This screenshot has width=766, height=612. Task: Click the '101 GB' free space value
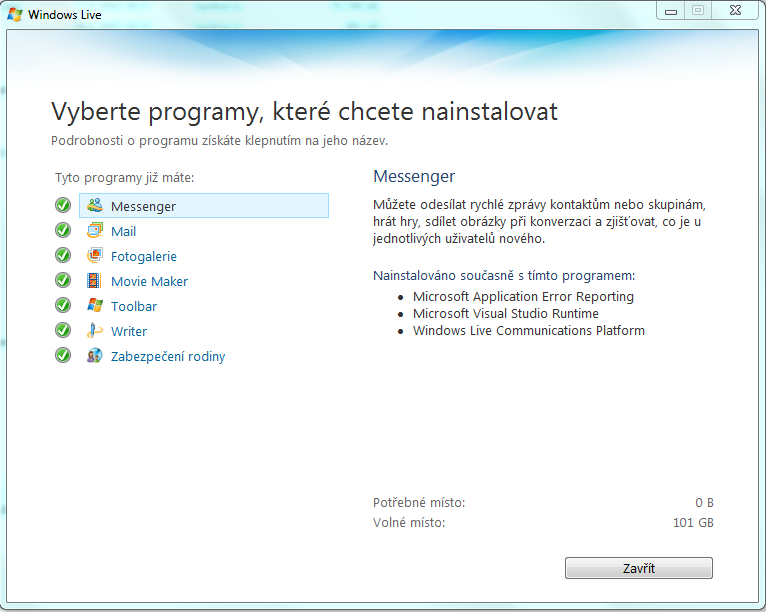point(693,523)
